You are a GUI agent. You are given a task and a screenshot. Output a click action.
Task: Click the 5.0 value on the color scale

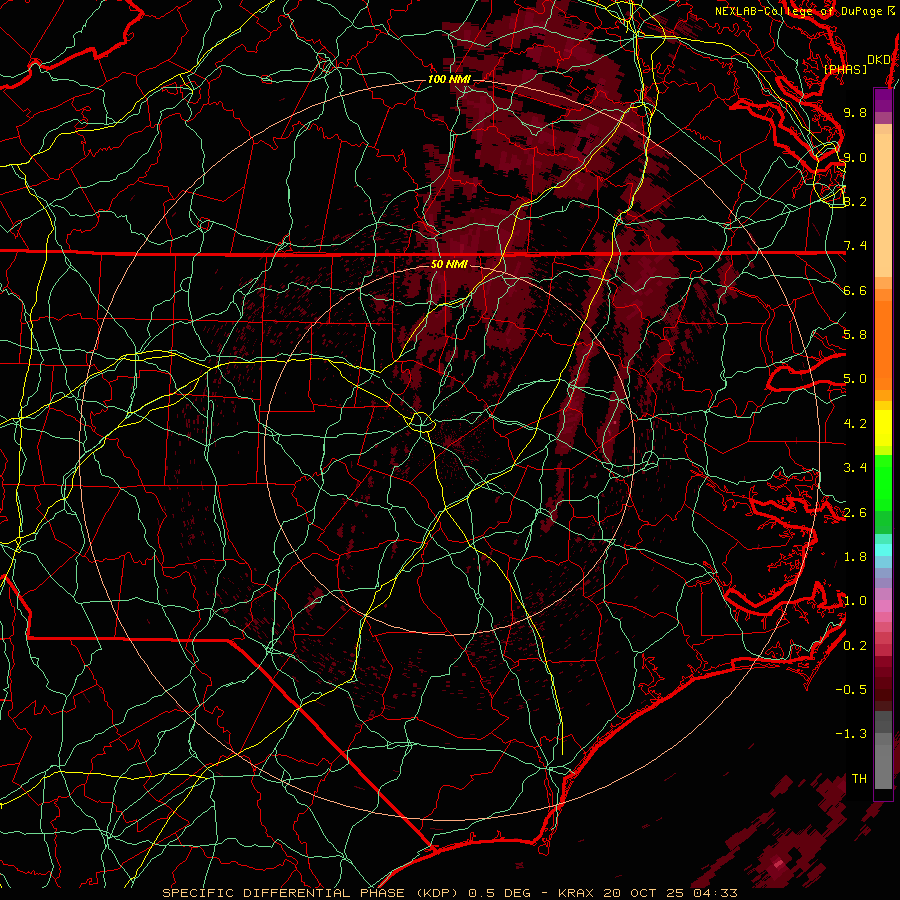coord(855,379)
